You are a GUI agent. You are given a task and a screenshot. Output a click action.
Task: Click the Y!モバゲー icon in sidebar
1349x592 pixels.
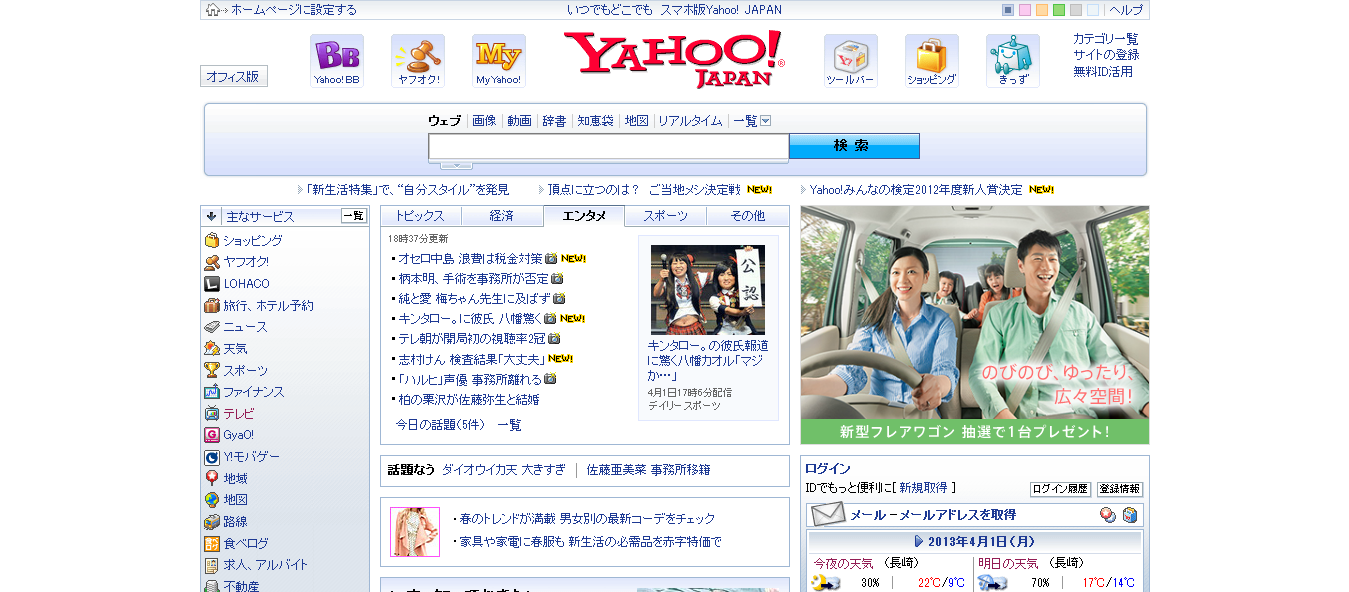click(x=212, y=456)
